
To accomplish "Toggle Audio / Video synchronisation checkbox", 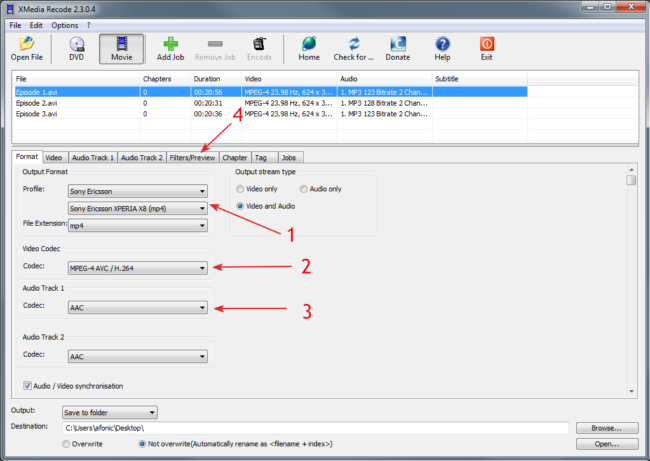I will (27, 386).
